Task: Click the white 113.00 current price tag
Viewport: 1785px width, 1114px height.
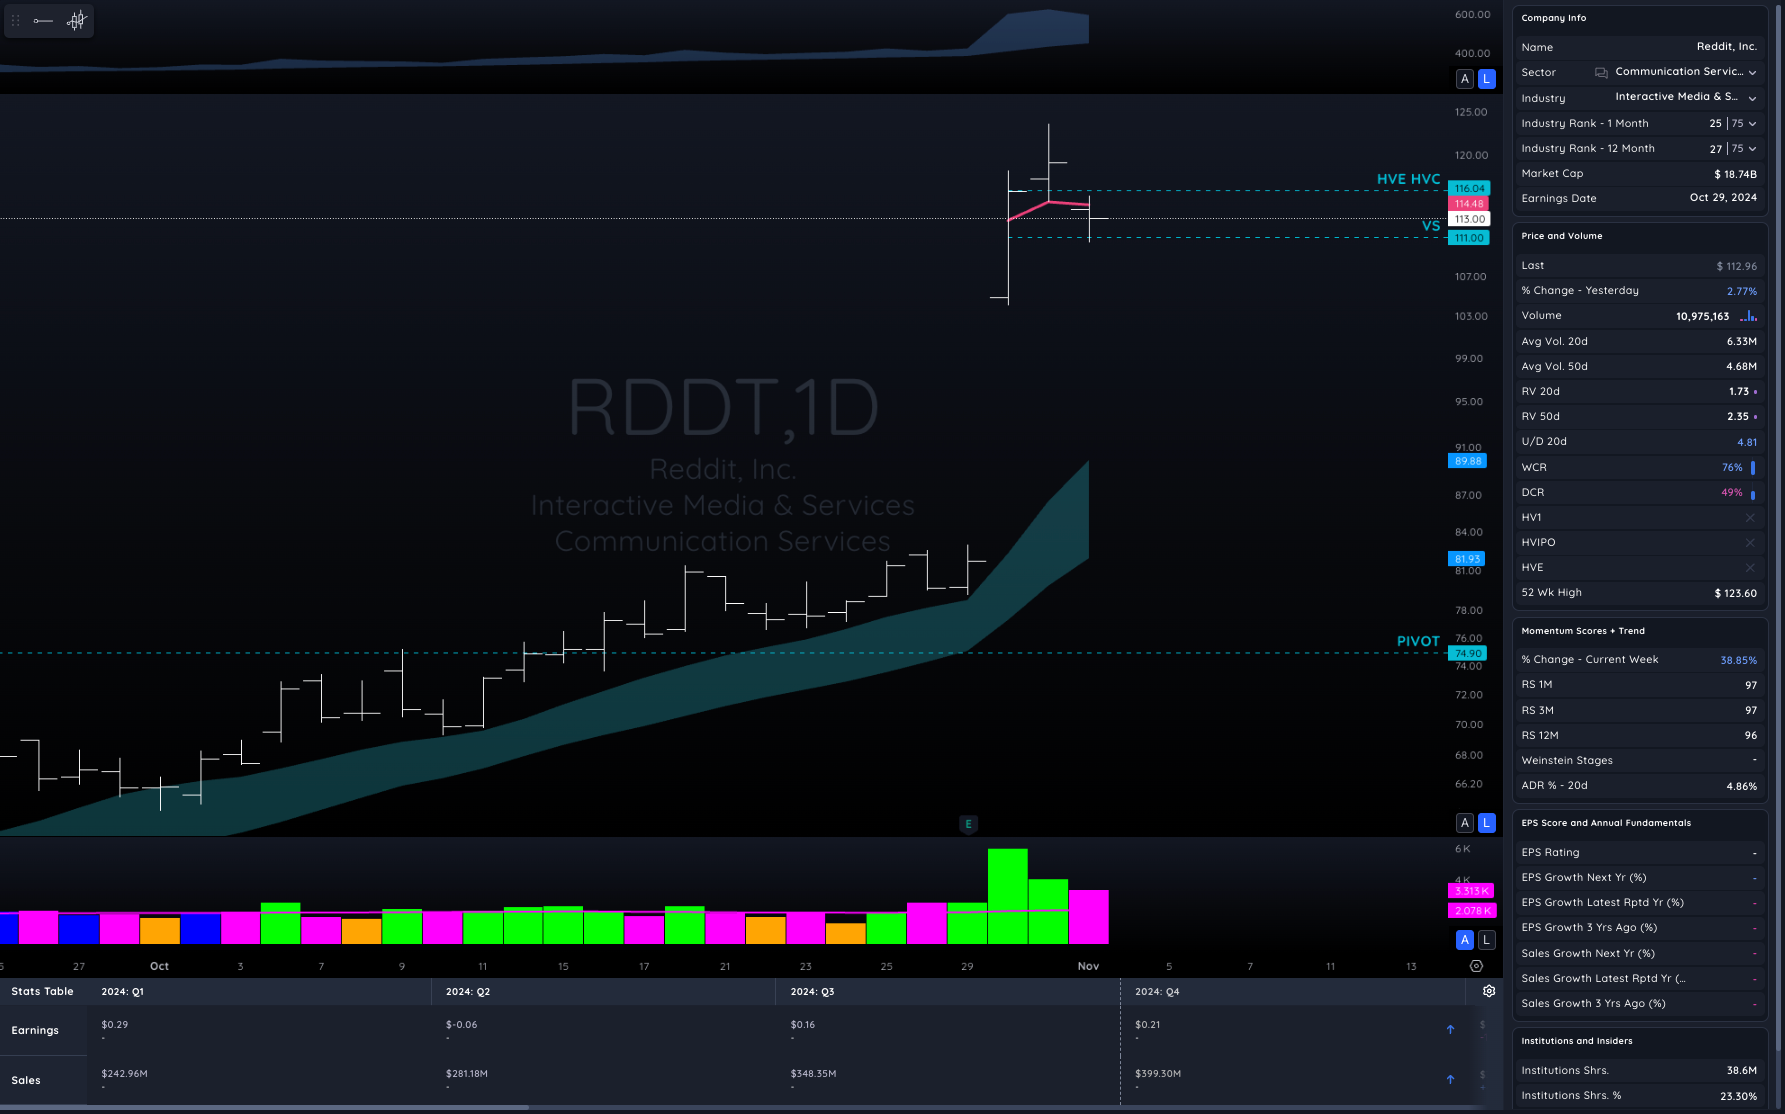Action: pyautogui.click(x=1469, y=219)
